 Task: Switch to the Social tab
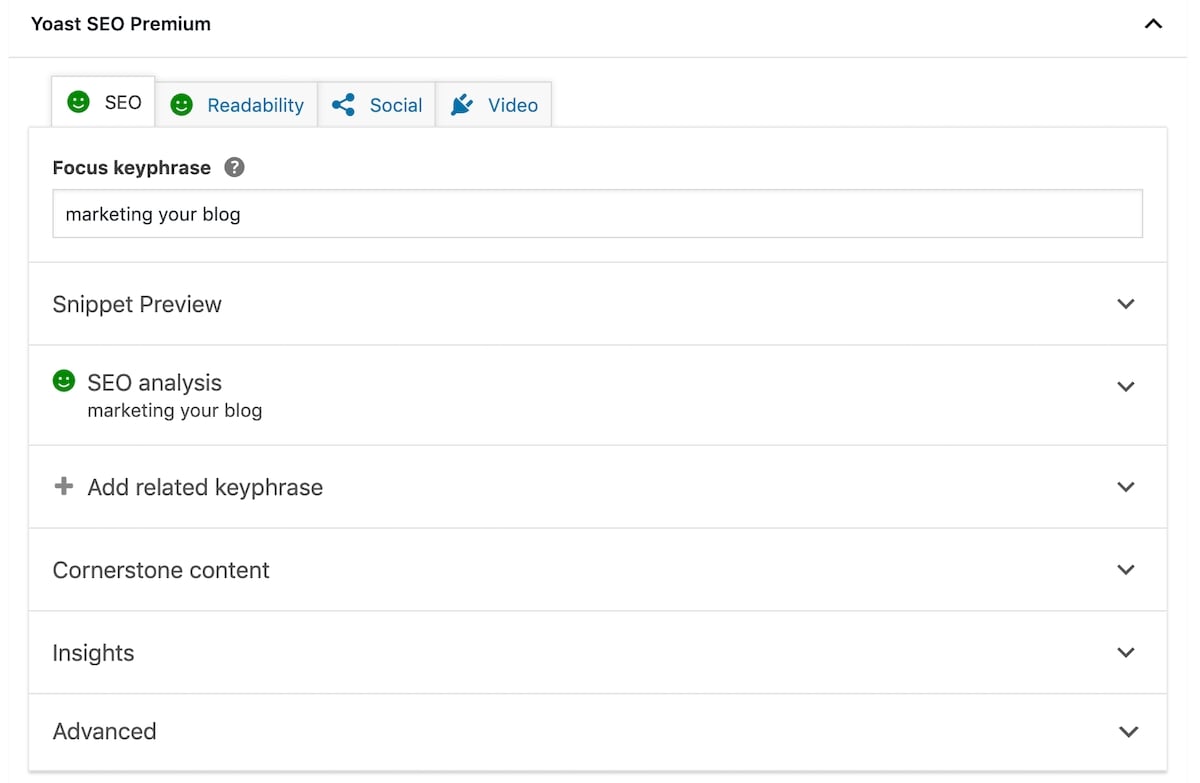[395, 104]
